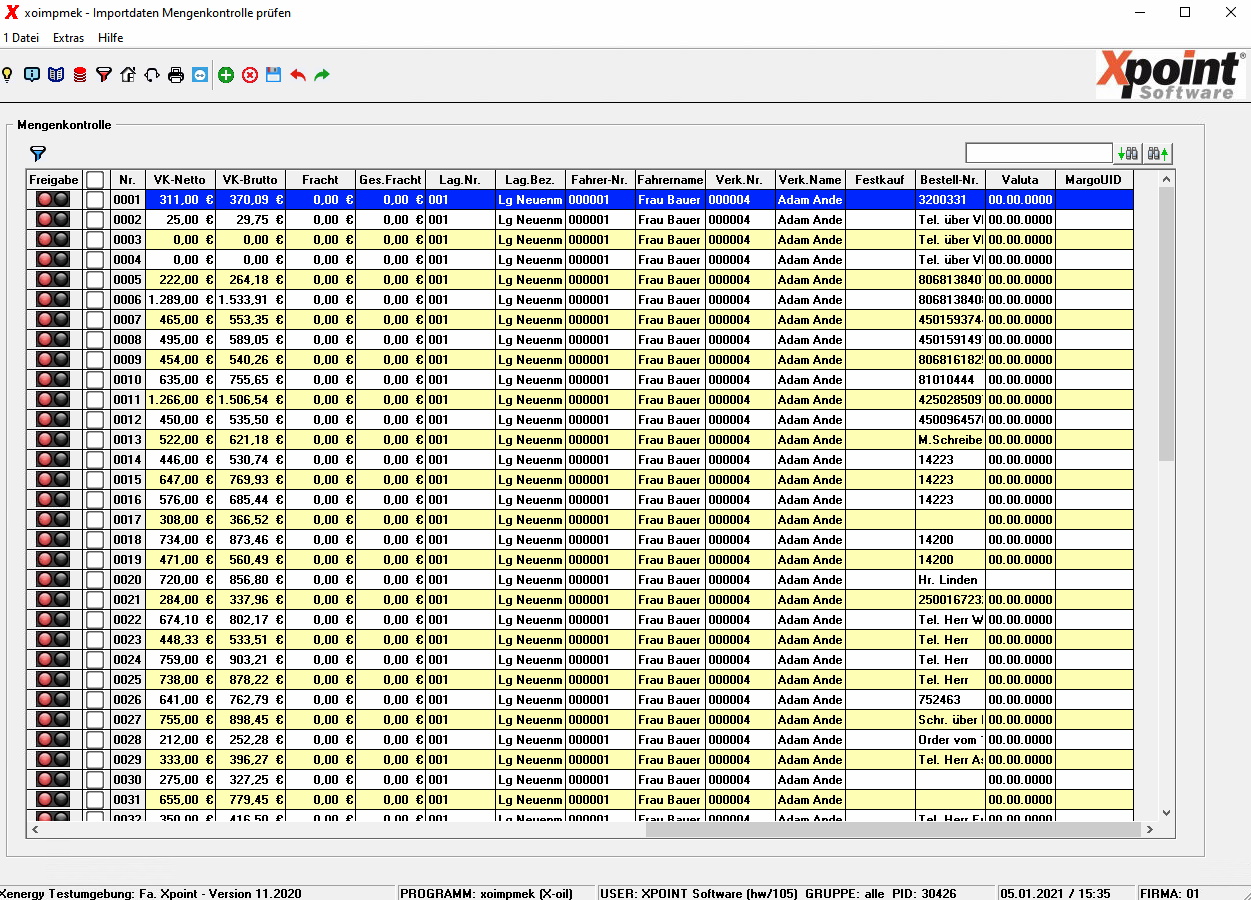Open the blue book manual icon
Screen dimensions: 1251x900
pos(56,75)
